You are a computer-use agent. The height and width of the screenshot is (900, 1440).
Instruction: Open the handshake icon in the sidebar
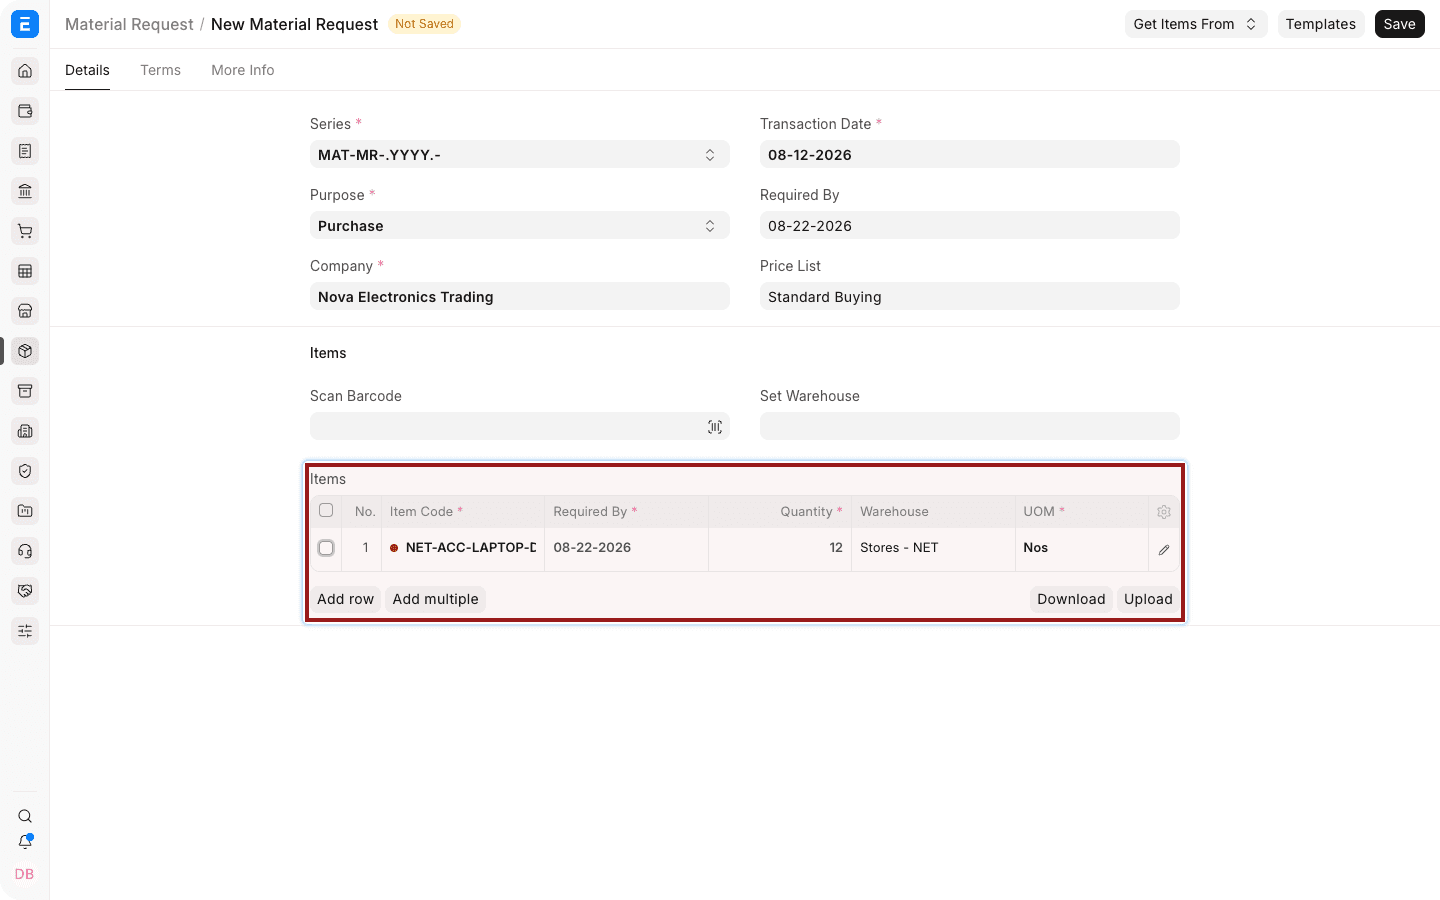tap(25, 591)
